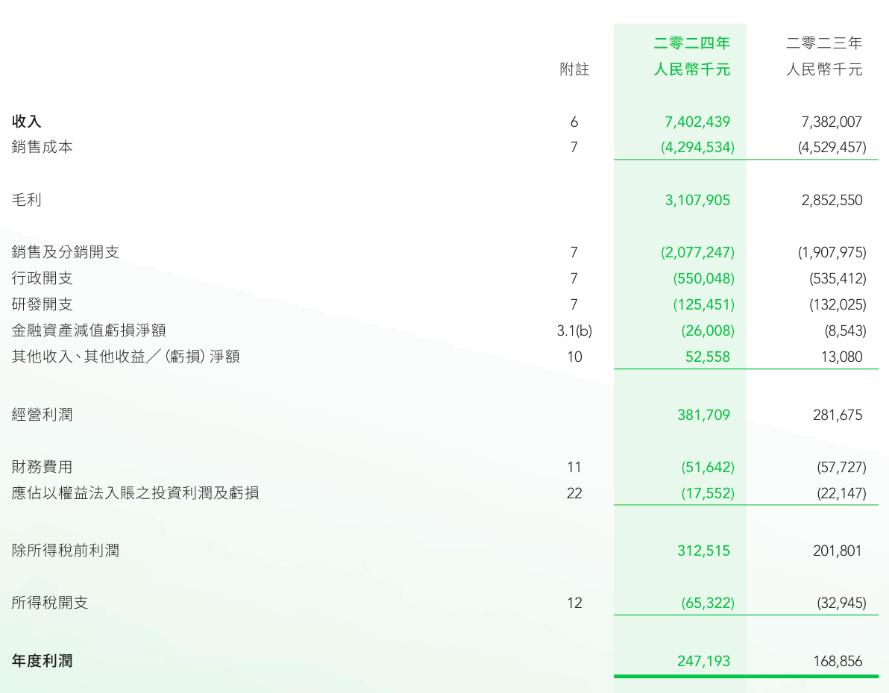
Task: Select the 2024 revenue figure 7,402,439
Action: pyautogui.click(x=697, y=122)
